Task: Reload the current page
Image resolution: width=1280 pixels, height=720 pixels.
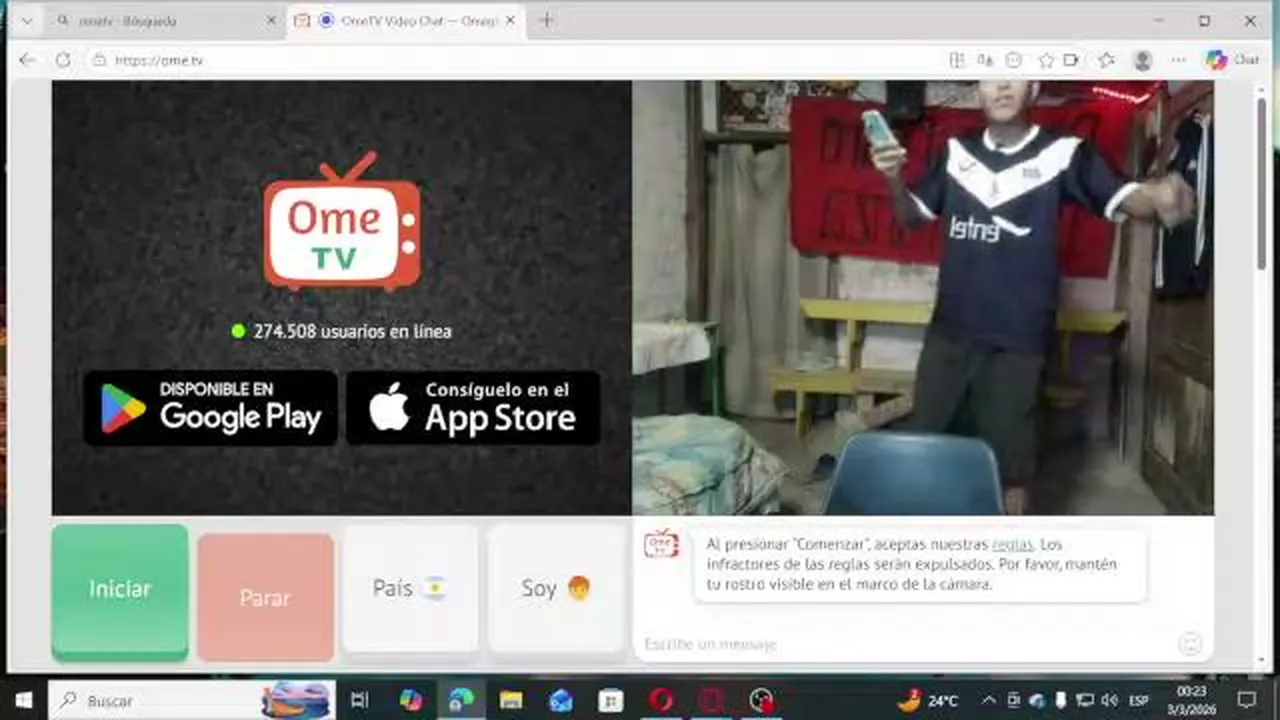Action: tap(63, 60)
